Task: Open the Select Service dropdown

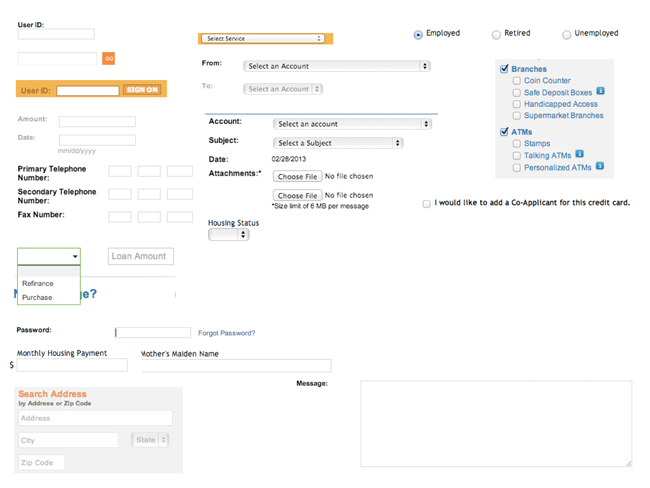Action: point(265,39)
